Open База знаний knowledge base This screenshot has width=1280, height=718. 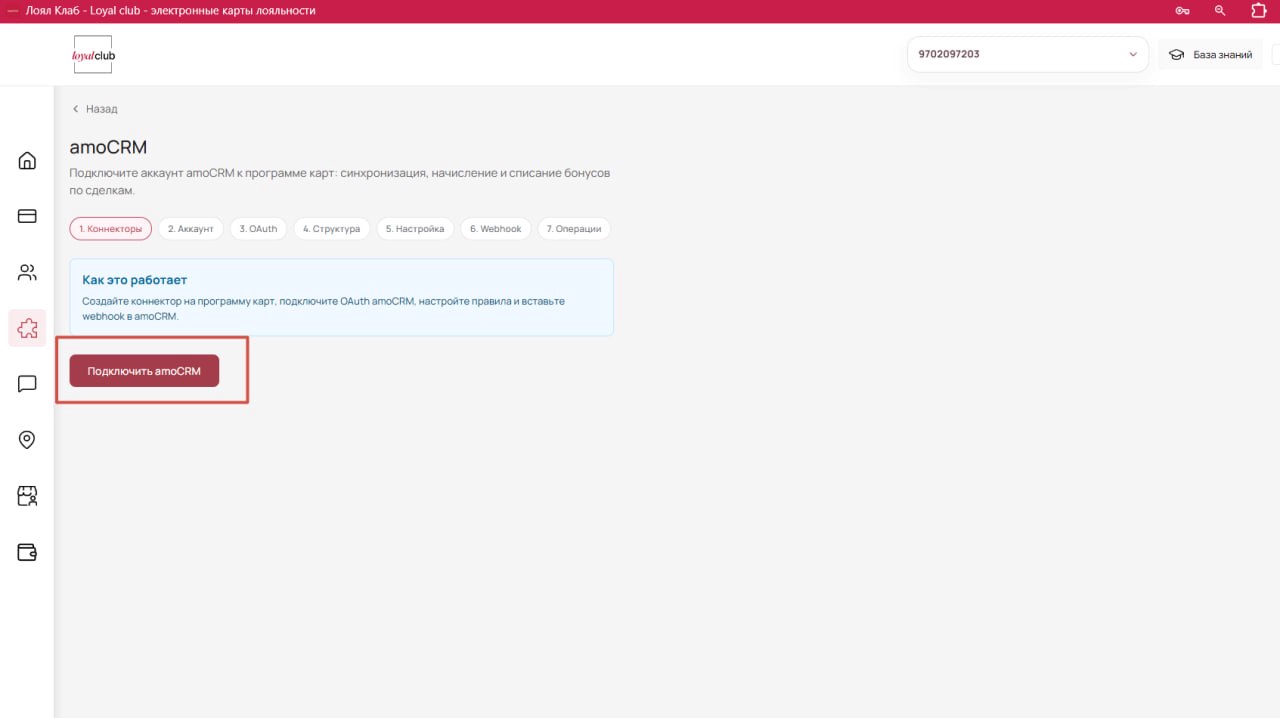point(1210,55)
